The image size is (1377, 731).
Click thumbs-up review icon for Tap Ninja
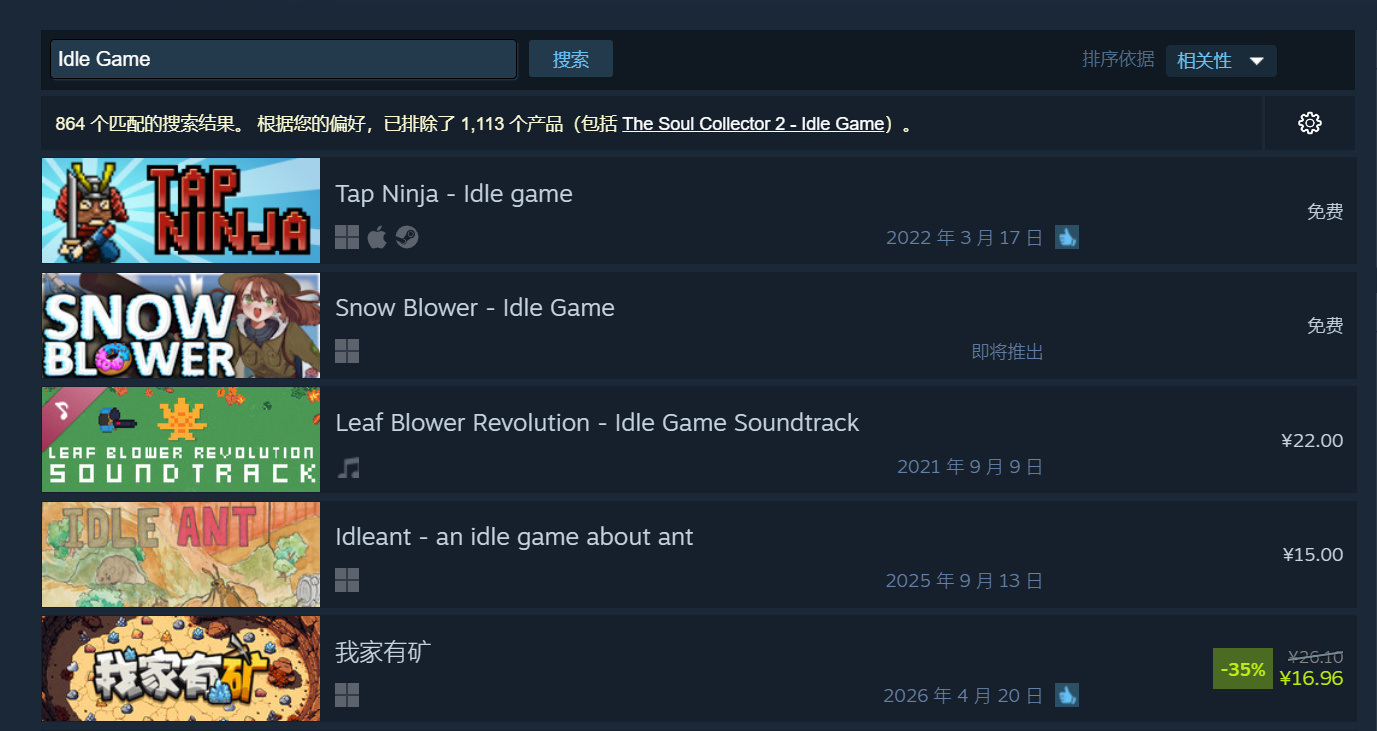pyautogui.click(x=1067, y=237)
